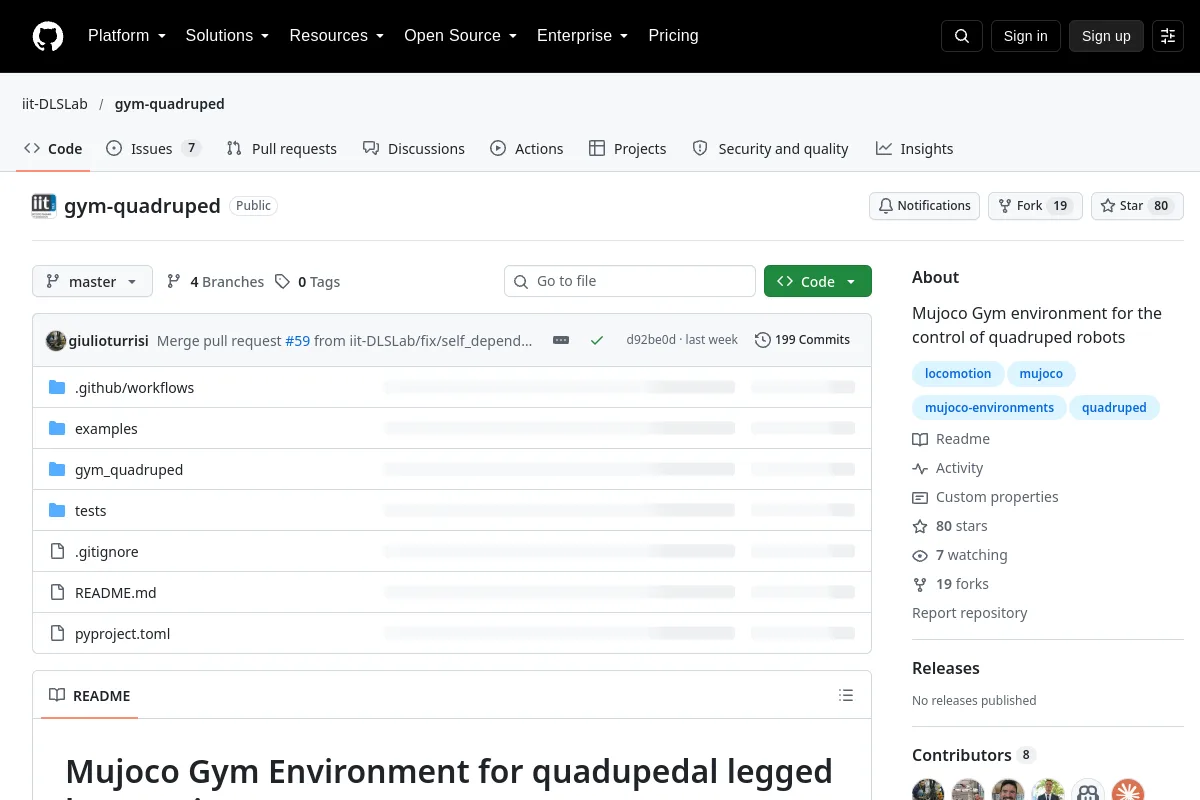
Task: Open appearance settings icon in header
Action: coord(1168,36)
